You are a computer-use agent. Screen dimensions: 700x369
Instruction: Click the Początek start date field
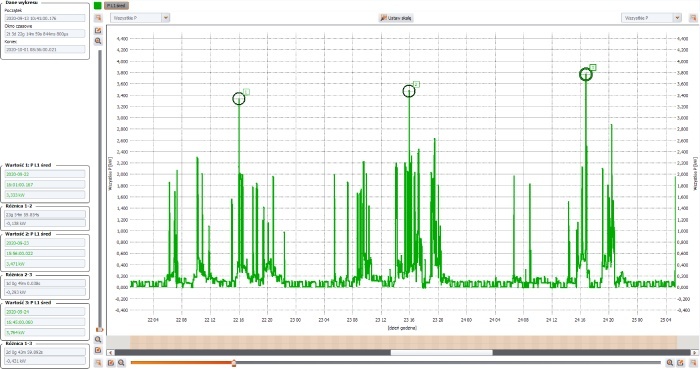[45, 18]
